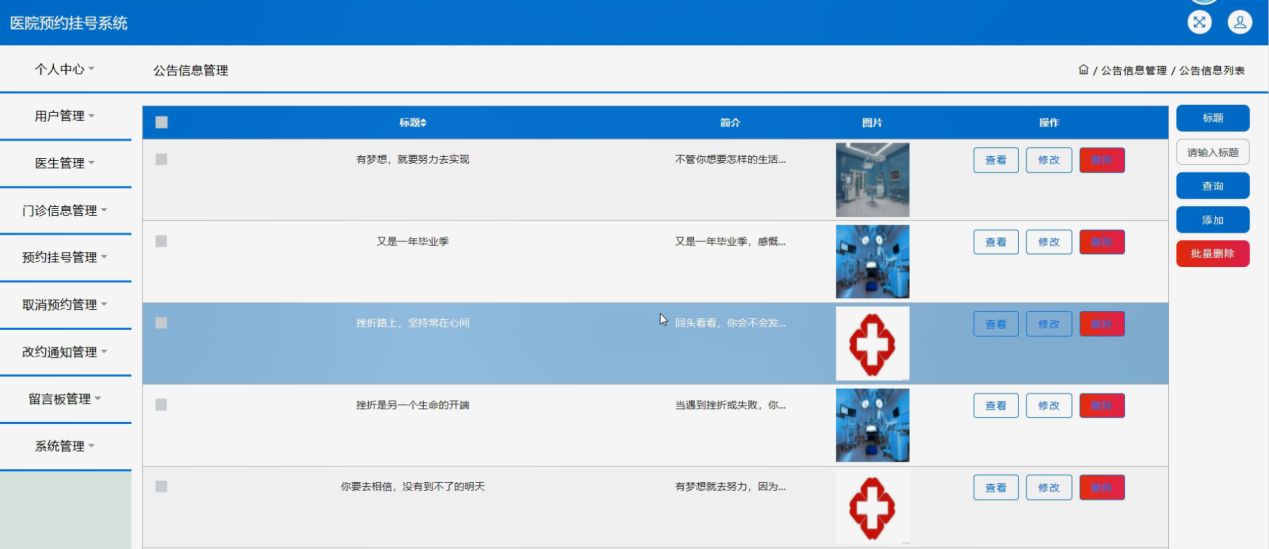Expand the 预约挂号管理 menu
This screenshot has width=1269, height=549.
[65, 257]
